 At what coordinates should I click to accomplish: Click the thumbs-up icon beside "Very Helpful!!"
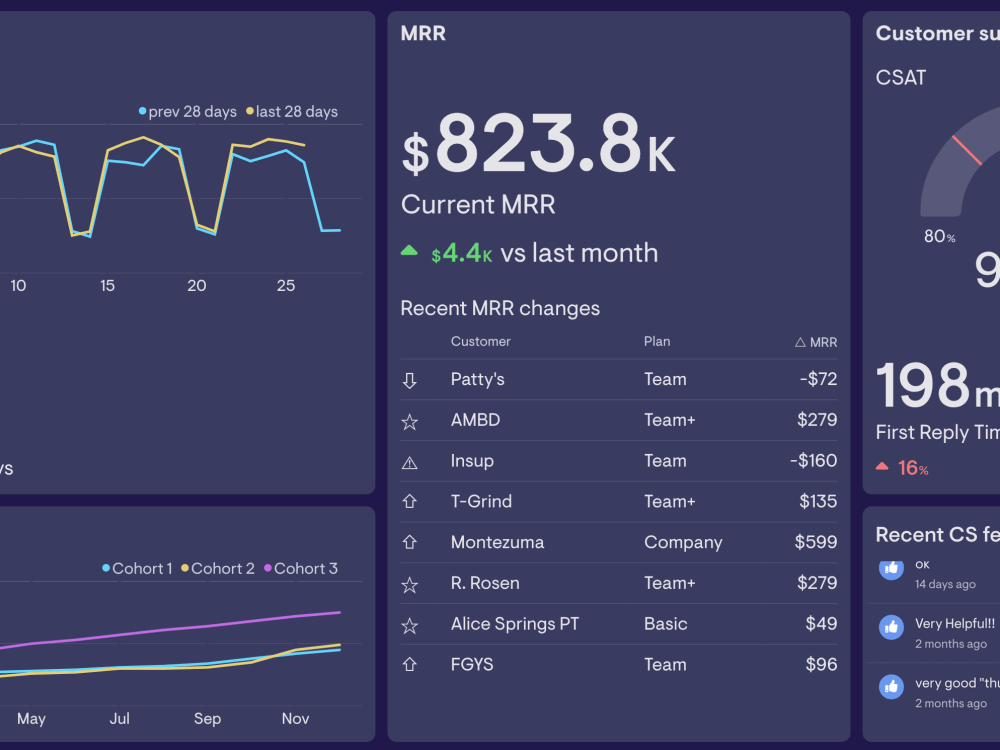click(891, 627)
